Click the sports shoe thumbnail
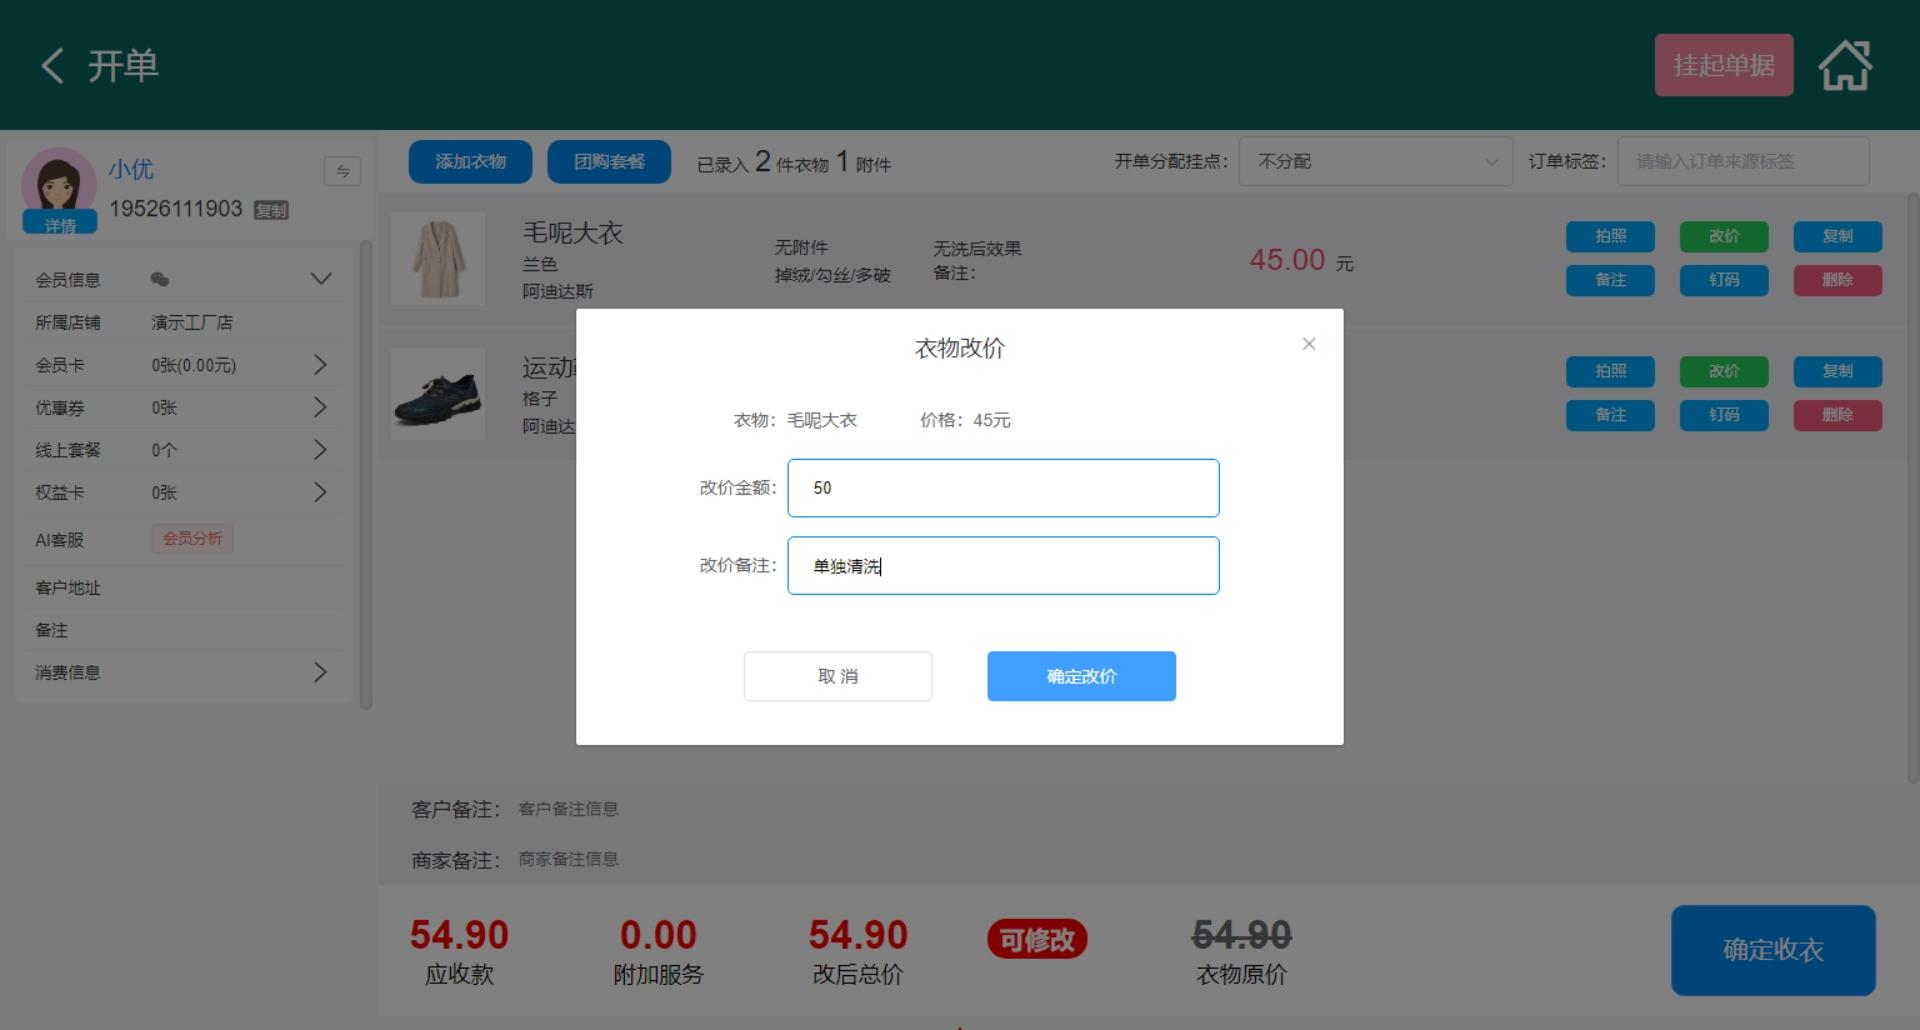This screenshot has width=1920, height=1030. [x=438, y=394]
